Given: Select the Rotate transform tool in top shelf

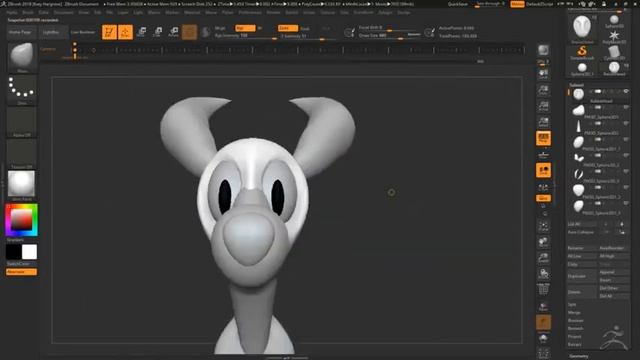Looking at the screenshot, I should click(x=173, y=32).
